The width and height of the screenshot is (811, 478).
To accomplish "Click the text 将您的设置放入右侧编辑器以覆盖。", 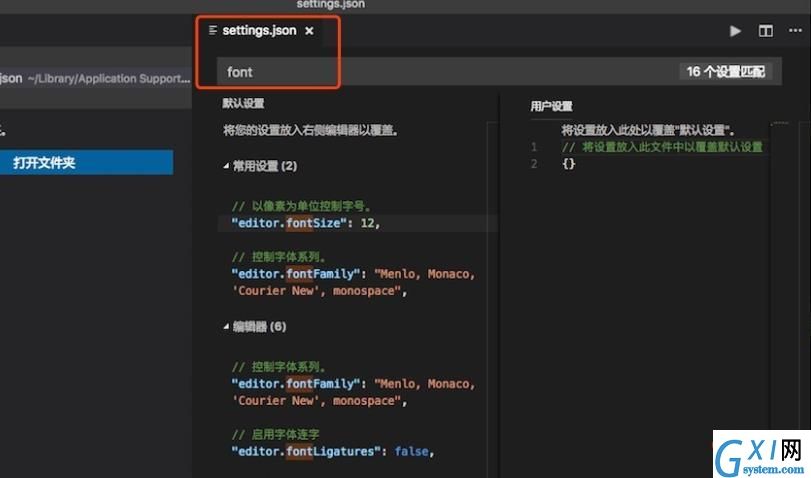I will (x=310, y=130).
